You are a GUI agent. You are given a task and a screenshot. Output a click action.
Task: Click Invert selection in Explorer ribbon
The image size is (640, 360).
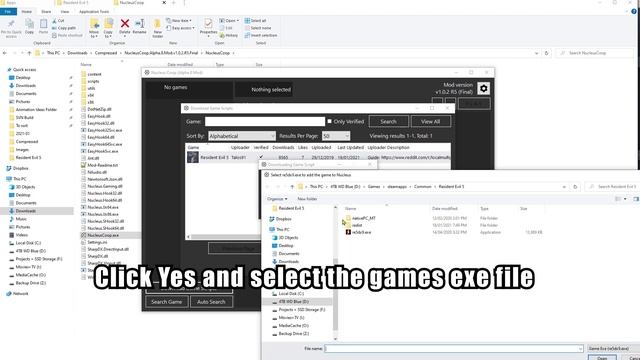[x=261, y=35]
